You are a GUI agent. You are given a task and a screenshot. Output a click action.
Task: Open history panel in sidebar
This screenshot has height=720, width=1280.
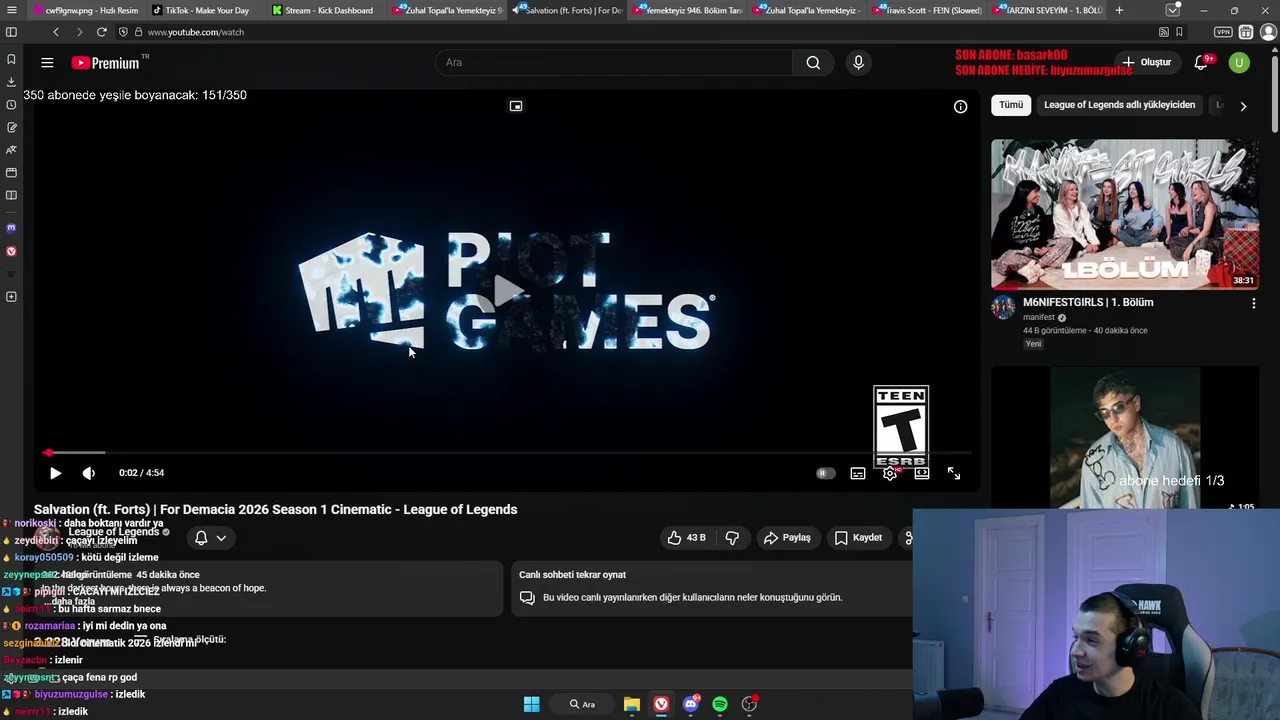click(x=11, y=105)
